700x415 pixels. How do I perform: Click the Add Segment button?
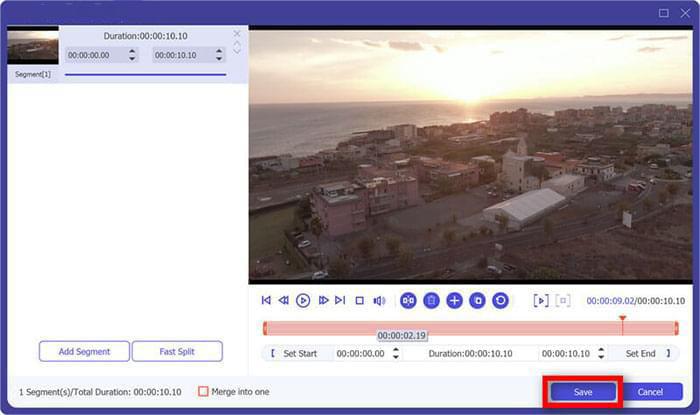click(x=84, y=352)
